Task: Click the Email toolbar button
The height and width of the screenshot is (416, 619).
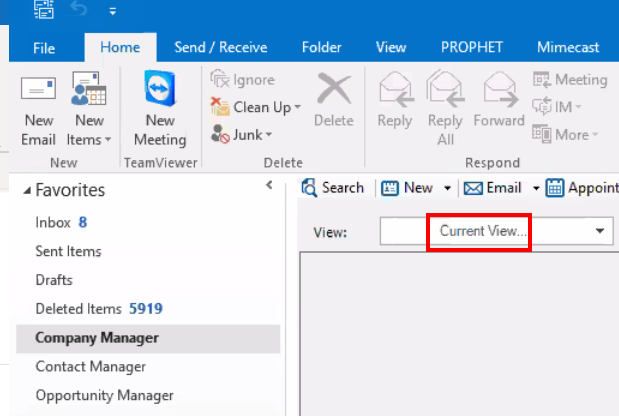Action: coord(492,188)
